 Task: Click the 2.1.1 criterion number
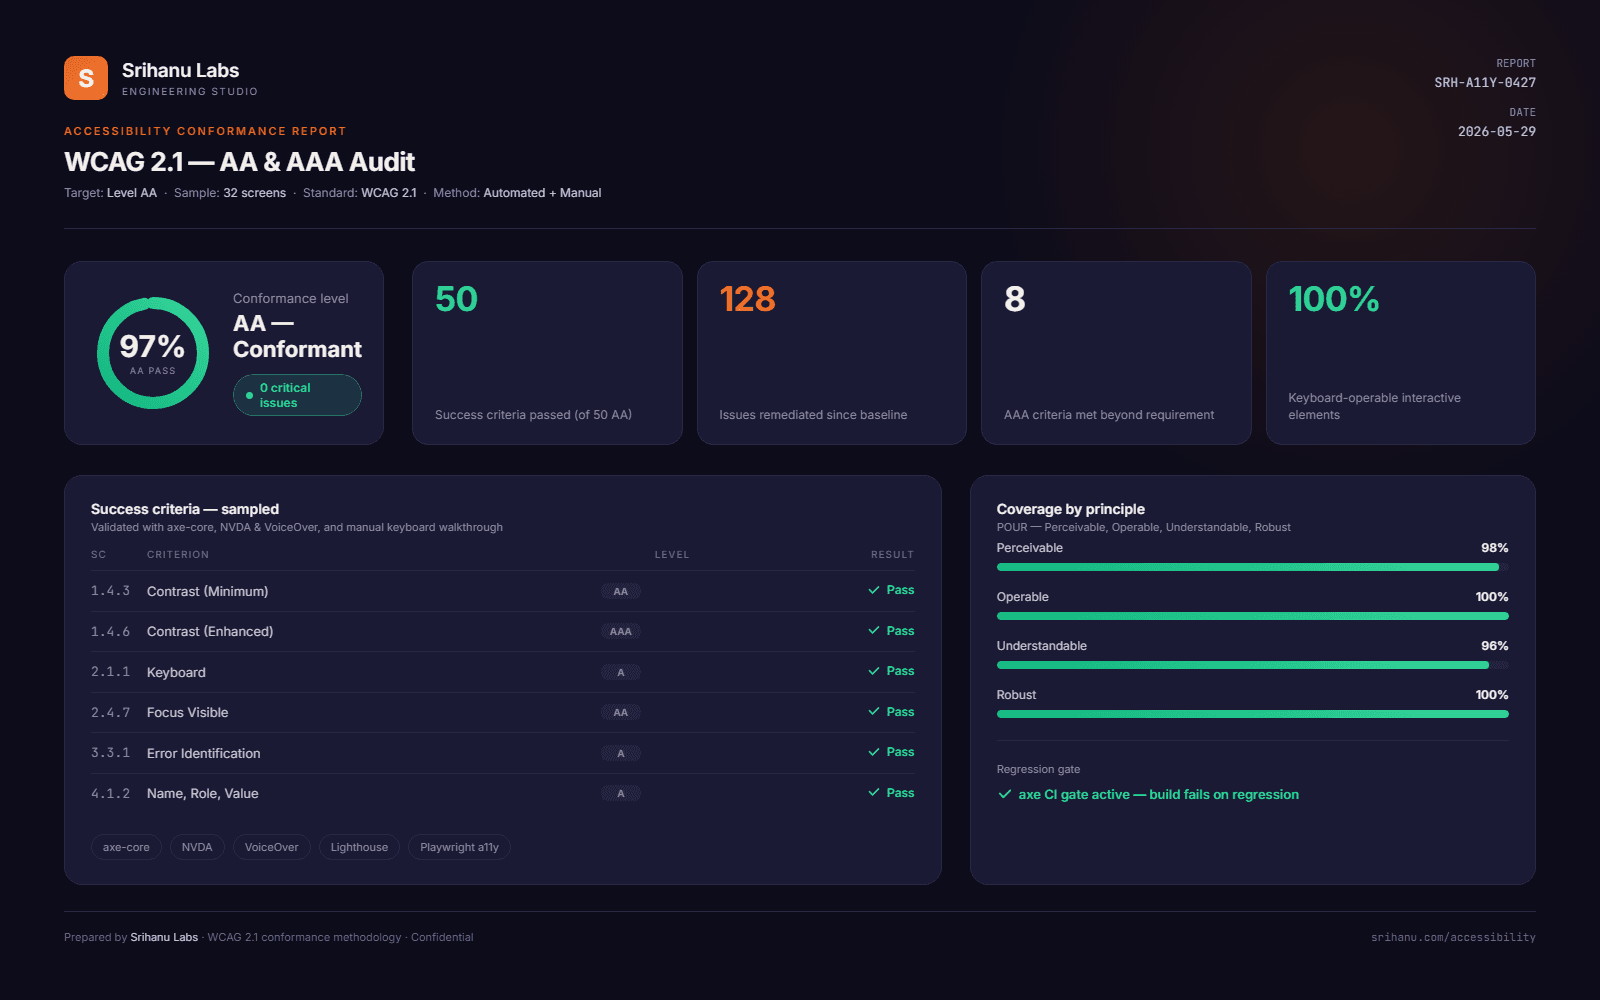pyautogui.click(x=110, y=672)
